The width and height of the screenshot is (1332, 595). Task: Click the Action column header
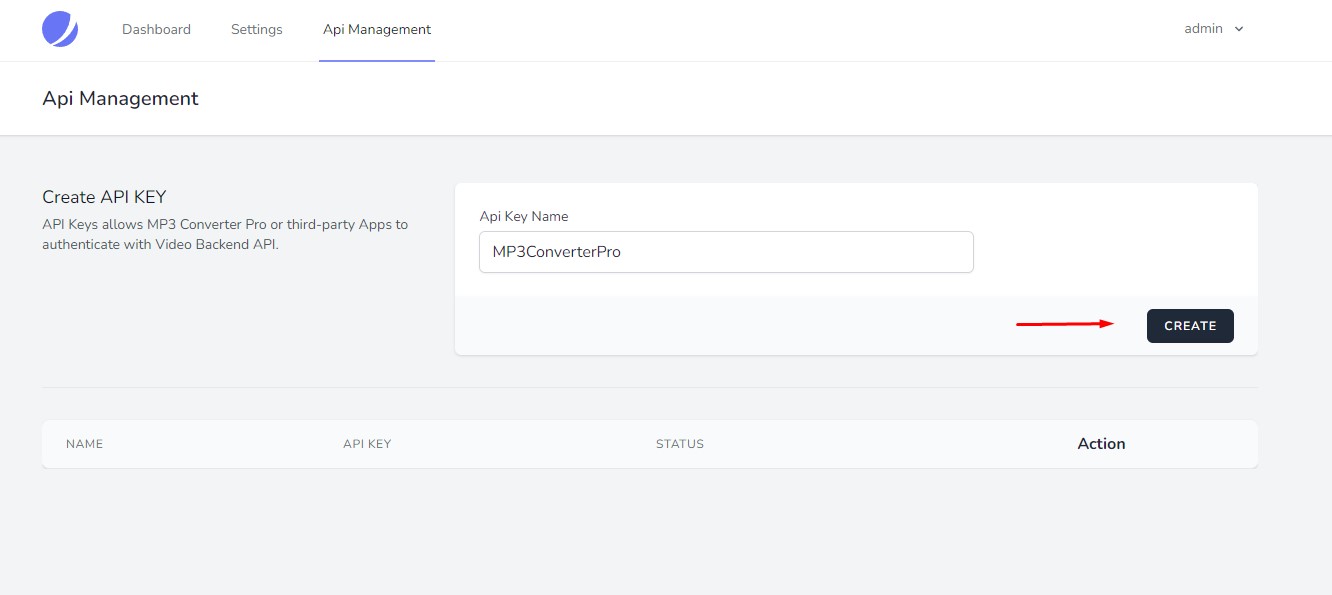click(1101, 444)
